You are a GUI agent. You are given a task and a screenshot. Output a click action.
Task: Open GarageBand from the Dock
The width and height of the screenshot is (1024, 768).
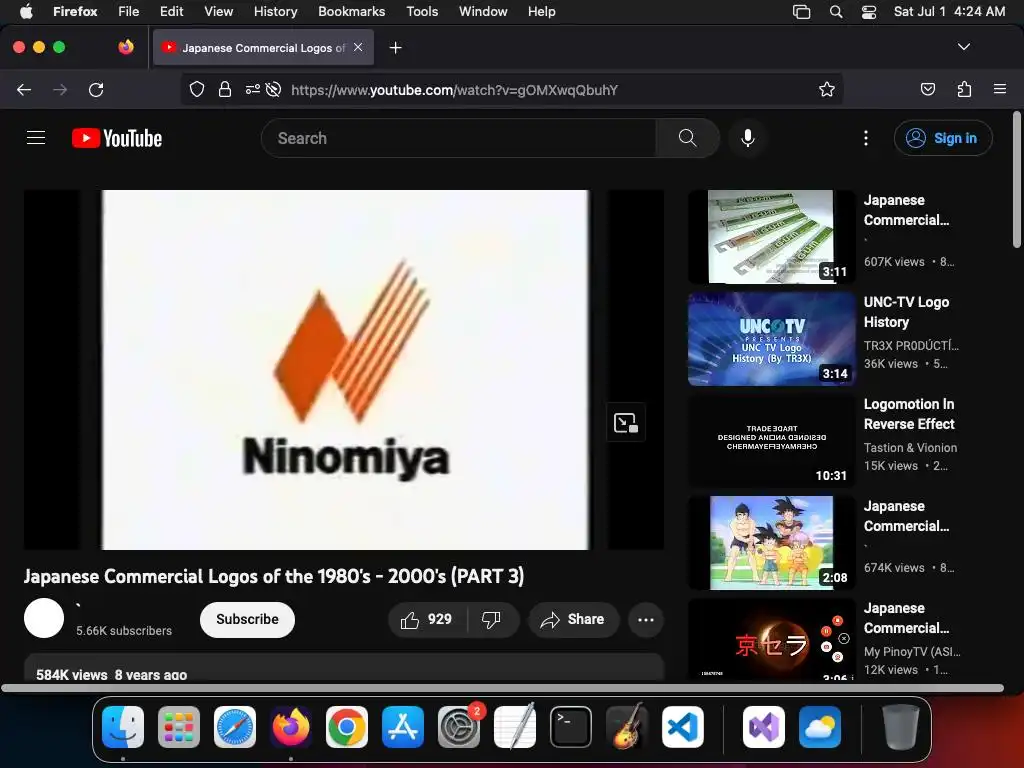tap(627, 727)
